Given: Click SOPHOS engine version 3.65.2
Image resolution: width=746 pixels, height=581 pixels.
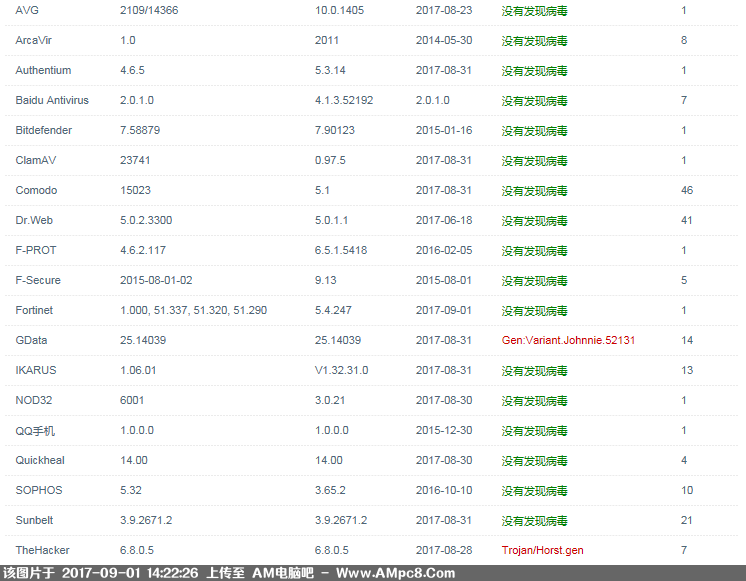Looking at the screenshot, I should tap(330, 490).
